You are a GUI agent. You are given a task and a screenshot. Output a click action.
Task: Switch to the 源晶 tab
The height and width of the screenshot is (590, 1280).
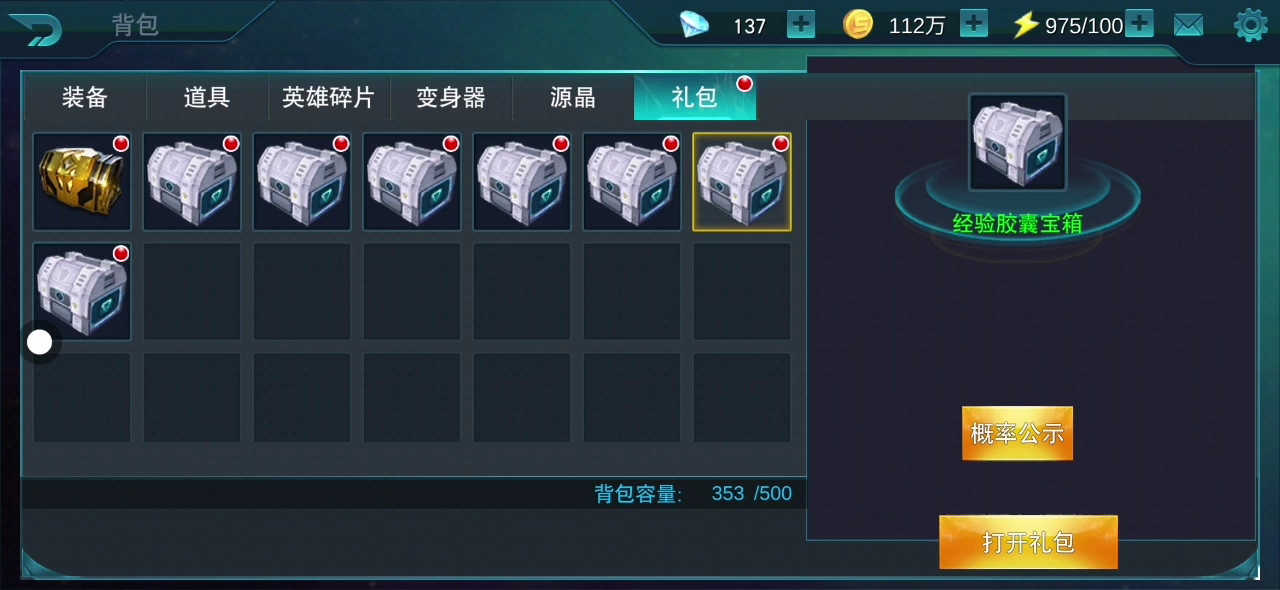point(573,98)
